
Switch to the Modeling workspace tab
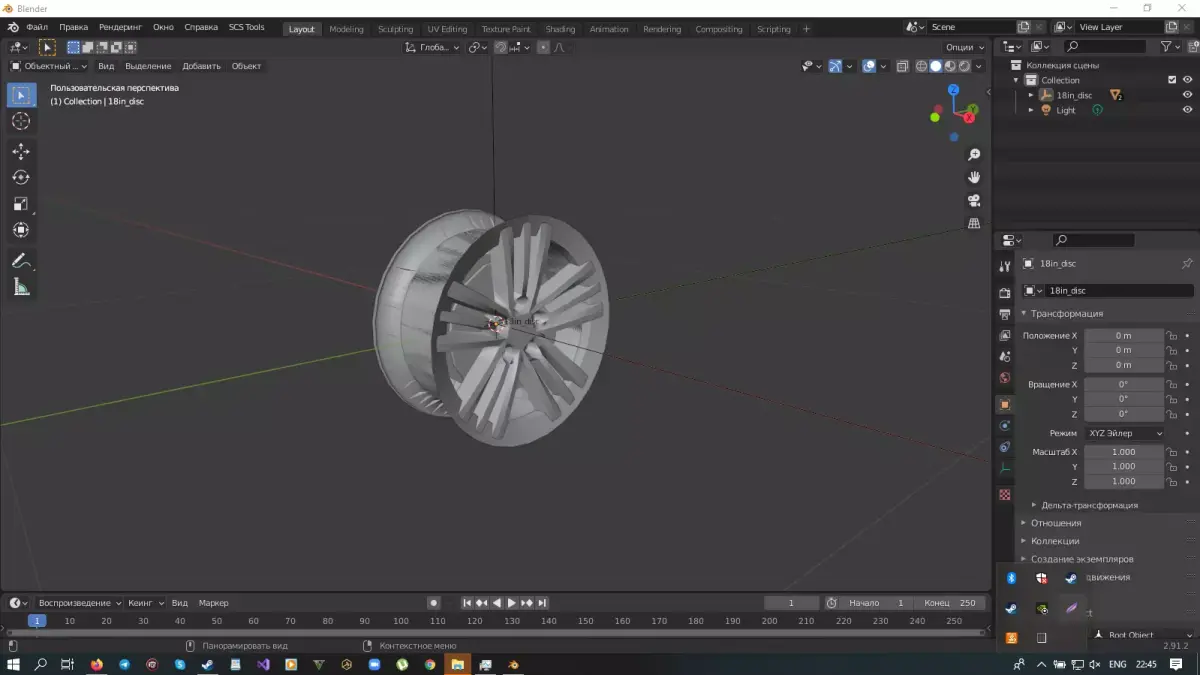pos(346,29)
